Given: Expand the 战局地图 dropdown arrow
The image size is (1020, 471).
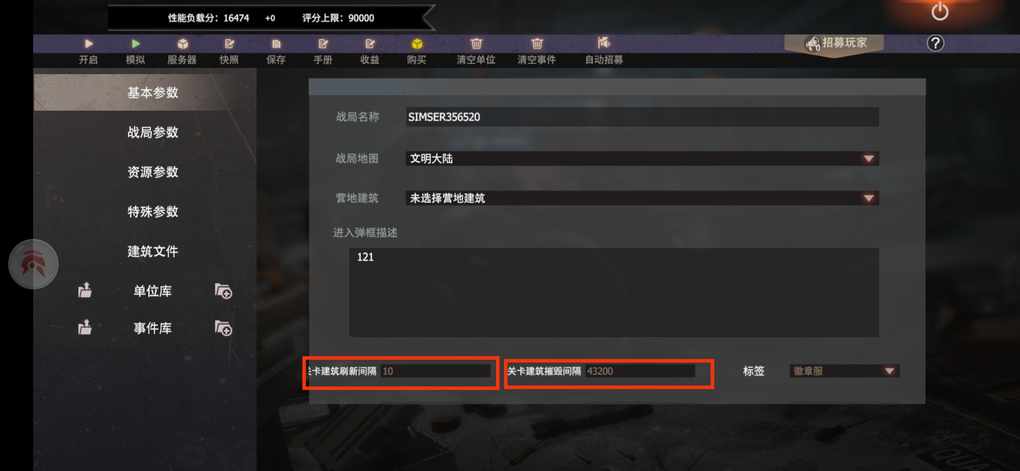Looking at the screenshot, I should [869, 159].
